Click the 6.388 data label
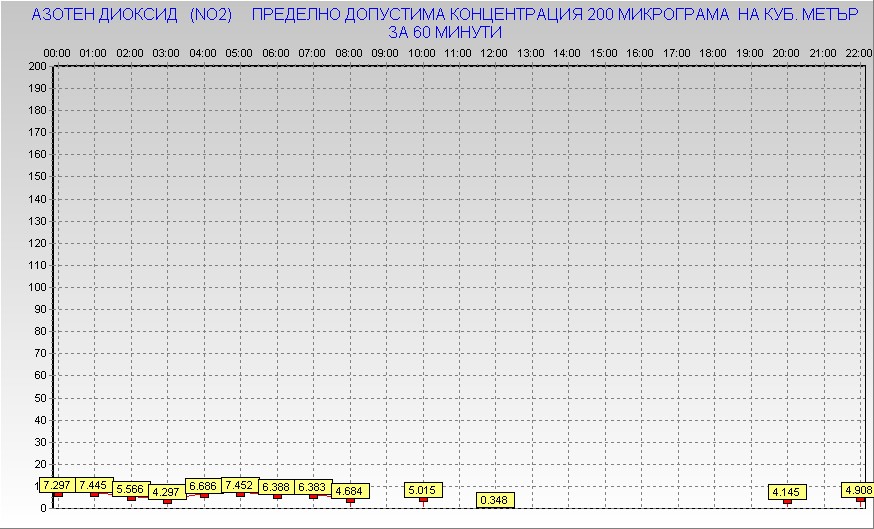874x529 pixels. point(276,487)
